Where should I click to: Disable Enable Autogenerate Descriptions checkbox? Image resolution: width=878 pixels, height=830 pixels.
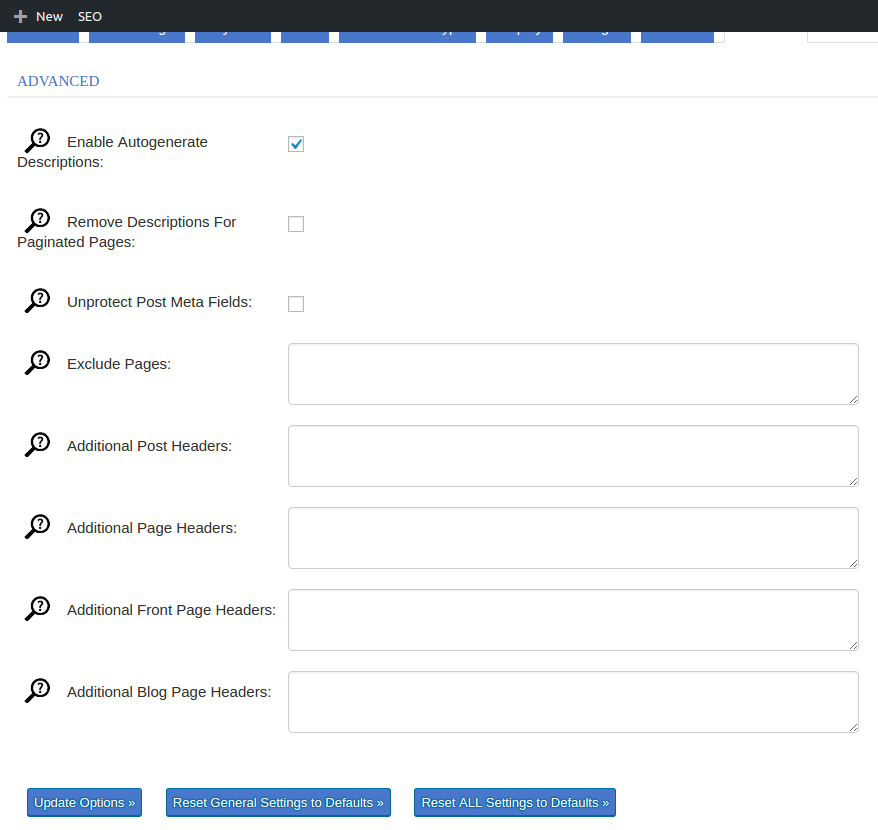[295, 143]
